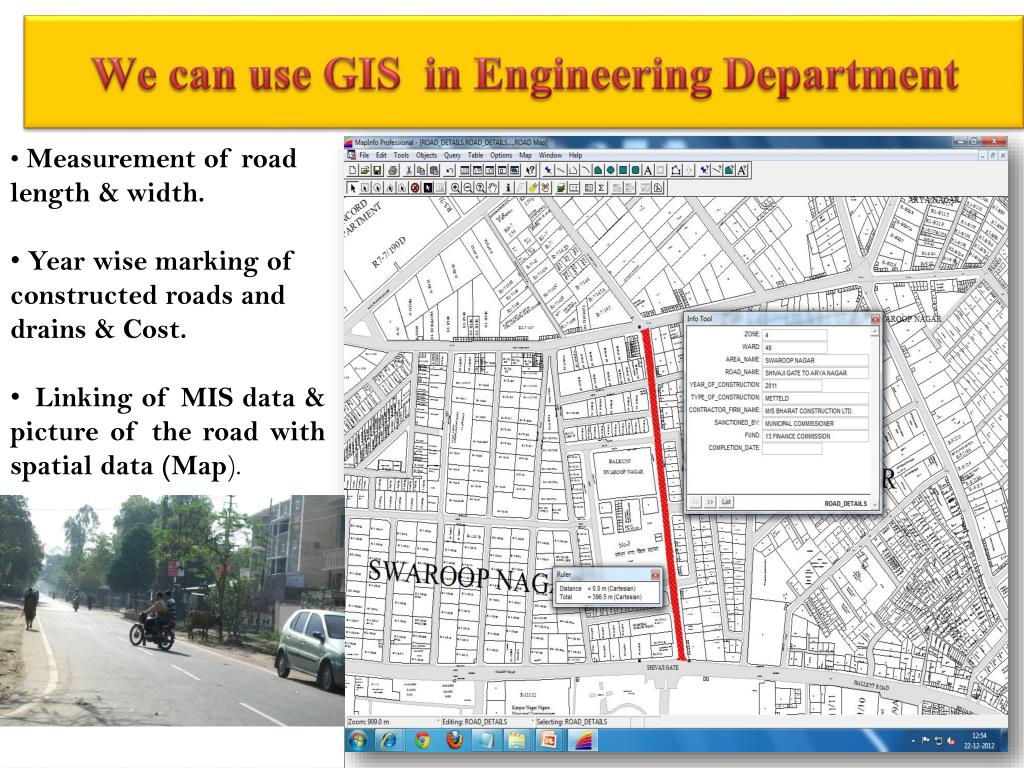Click the New Table toolbar icon

point(353,170)
